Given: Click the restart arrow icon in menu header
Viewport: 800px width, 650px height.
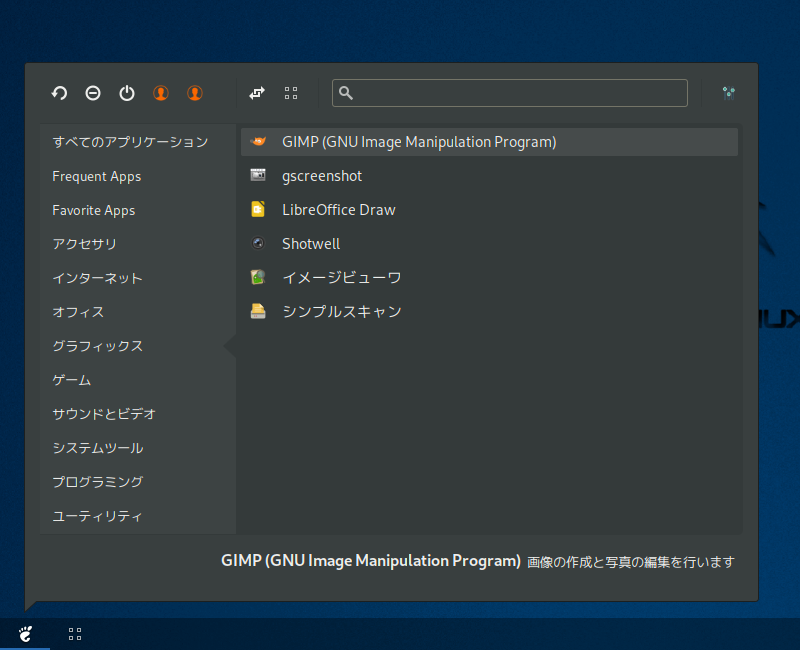Looking at the screenshot, I should 59,93.
